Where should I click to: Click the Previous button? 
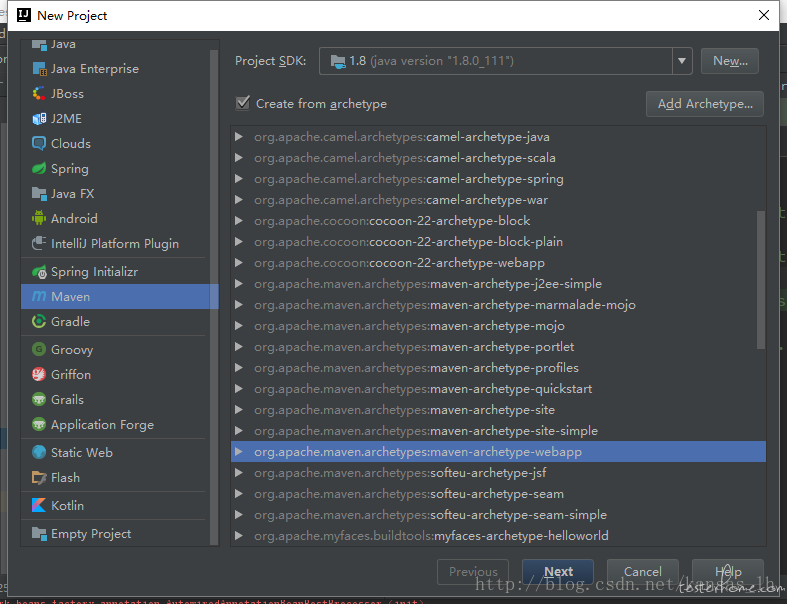473,572
